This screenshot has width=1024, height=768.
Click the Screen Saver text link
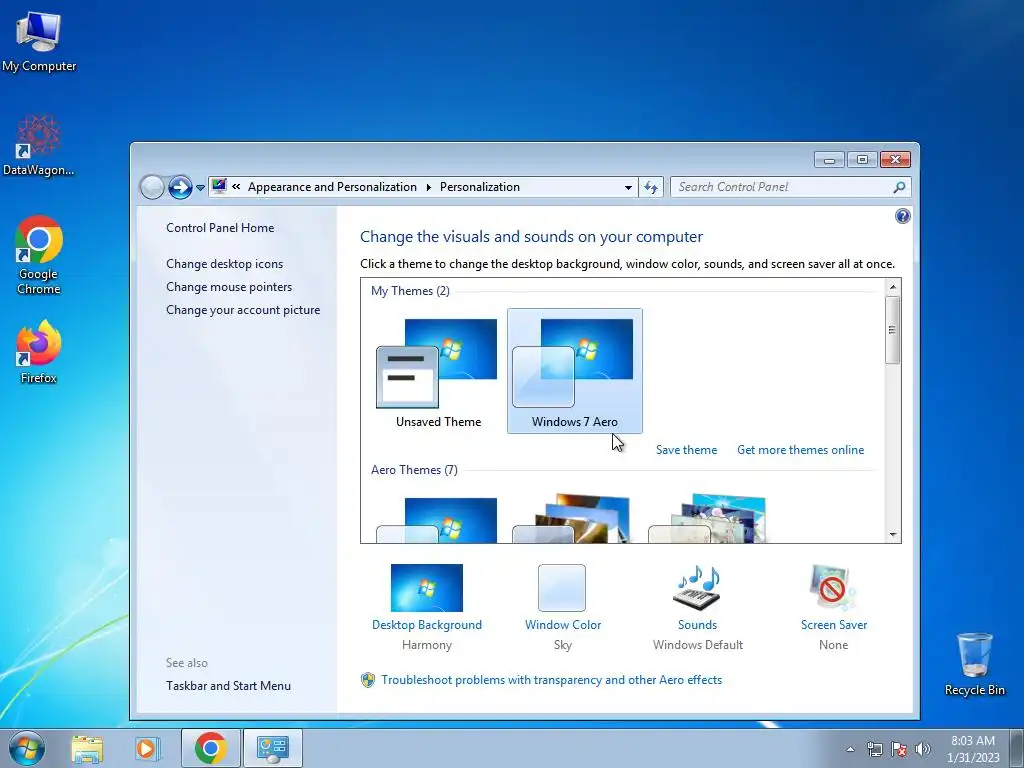click(x=834, y=625)
